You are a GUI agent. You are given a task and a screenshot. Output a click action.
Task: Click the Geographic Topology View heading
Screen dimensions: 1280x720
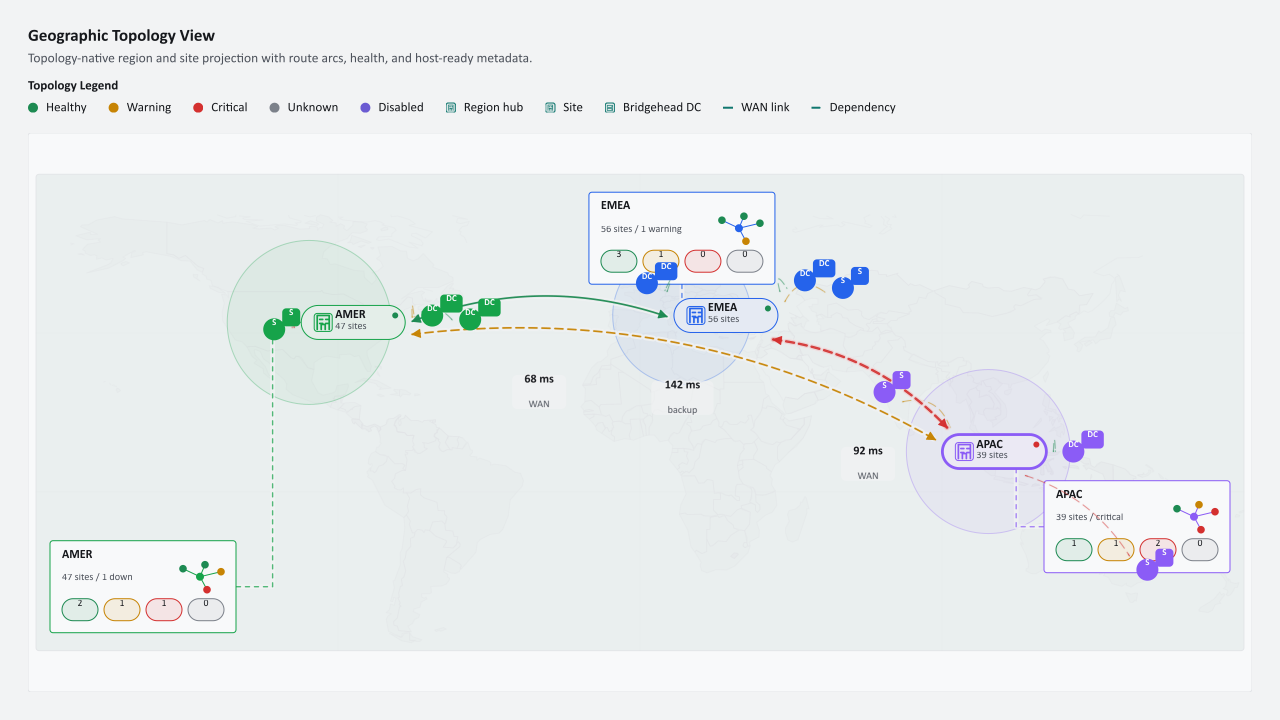tap(121, 36)
